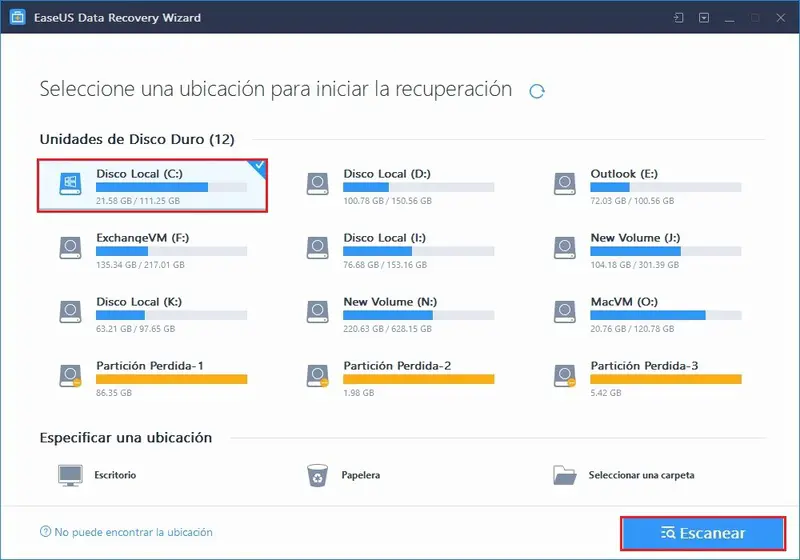Image resolution: width=800 pixels, height=560 pixels.
Task: Click the Outlook (E:) usage bar
Action: (666, 187)
